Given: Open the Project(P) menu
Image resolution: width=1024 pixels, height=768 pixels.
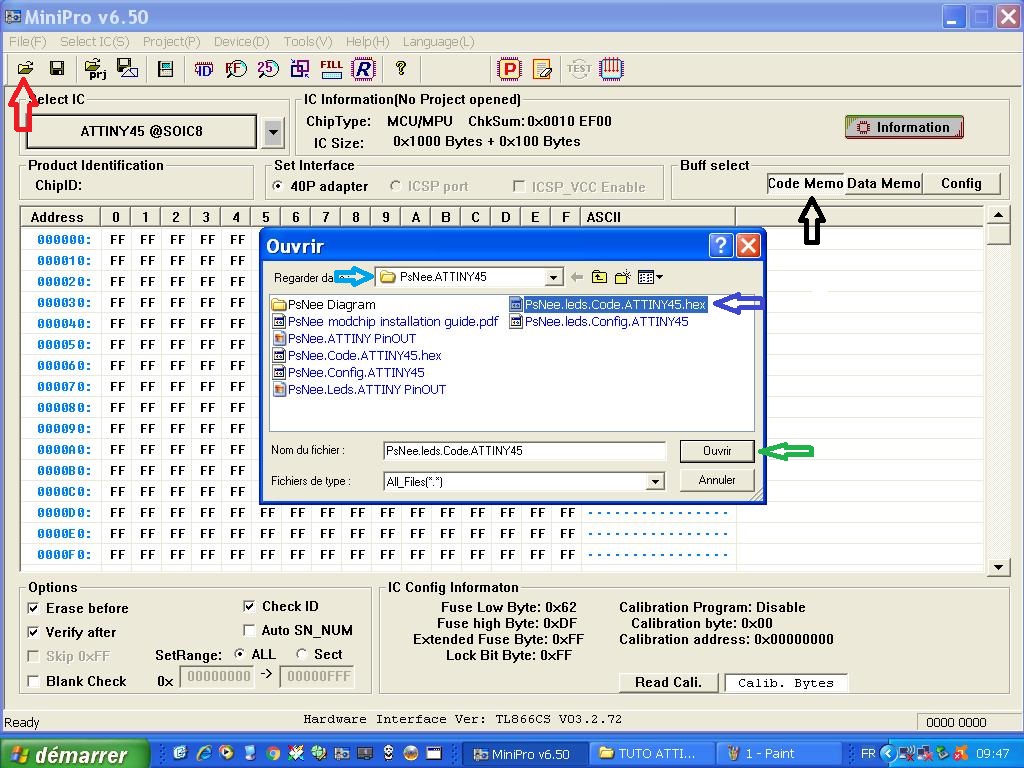Looking at the screenshot, I should (171, 42).
